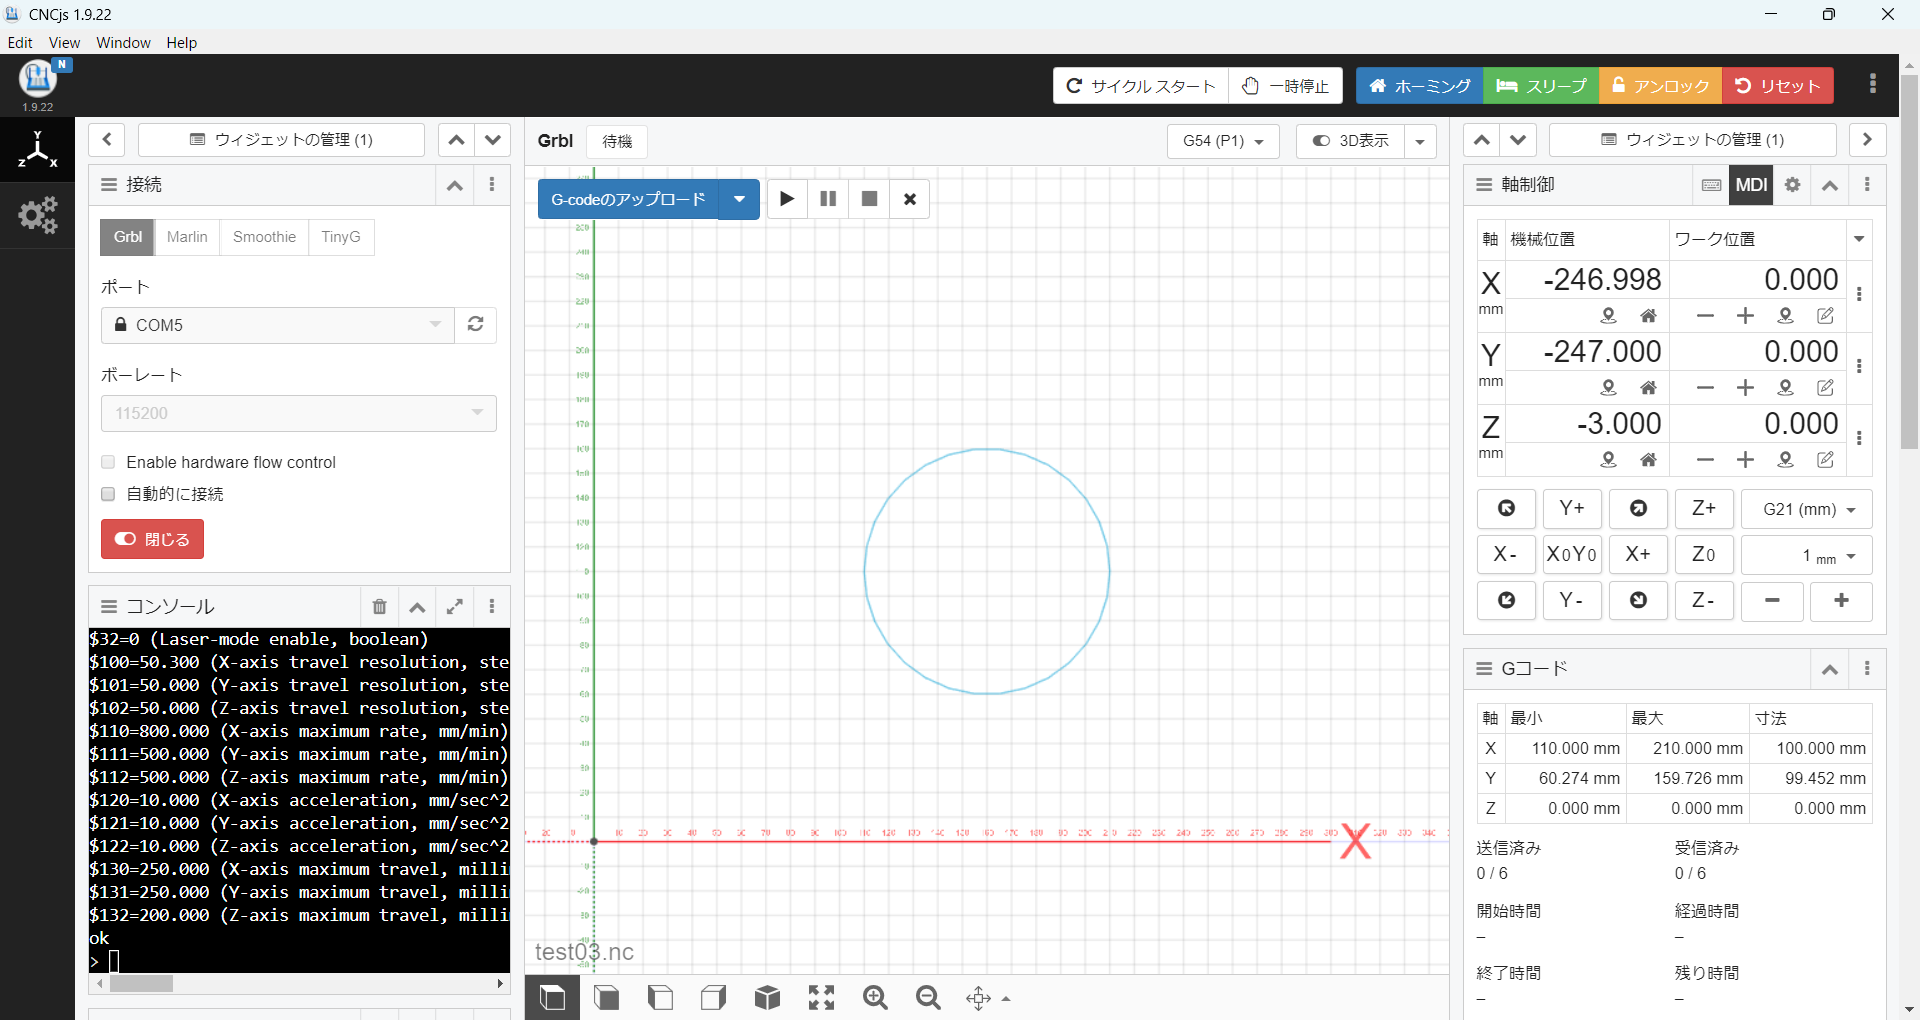1920x1020 pixels.
Task: Click the play G-code button
Action: pos(787,199)
